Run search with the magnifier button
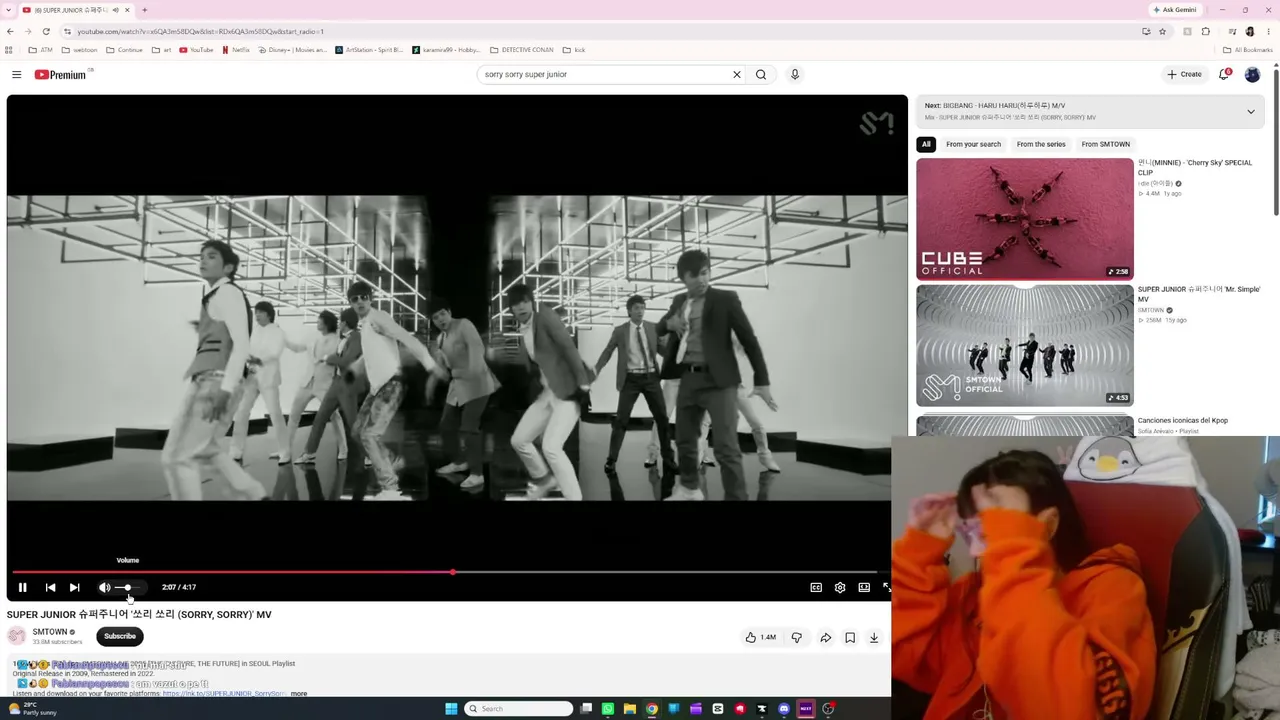 click(x=761, y=74)
